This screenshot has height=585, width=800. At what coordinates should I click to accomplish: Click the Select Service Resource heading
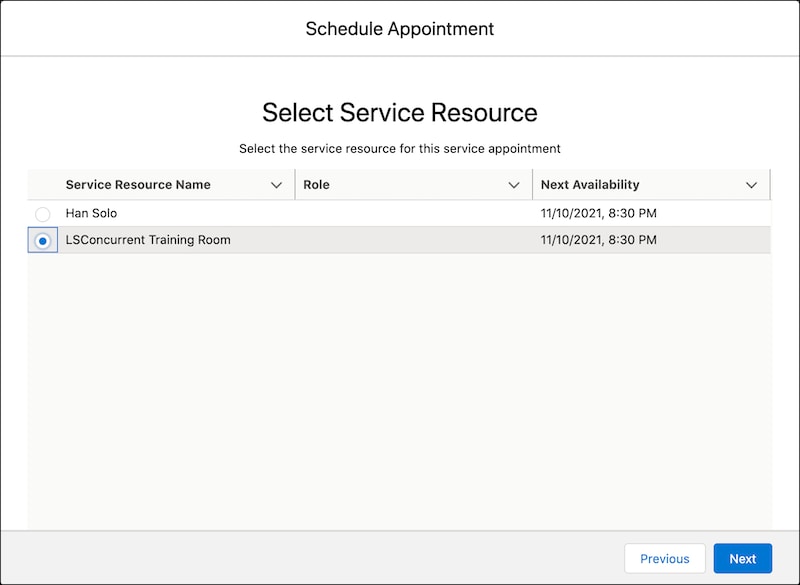[x=400, y=113]
